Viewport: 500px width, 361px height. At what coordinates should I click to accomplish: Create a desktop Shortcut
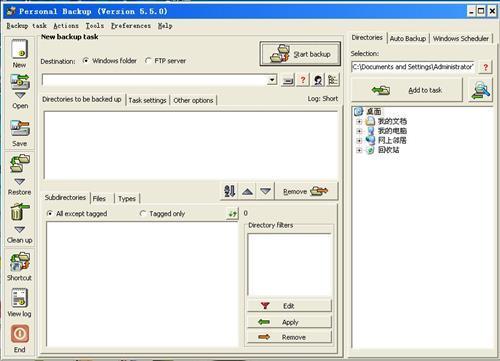[x=20, y=261]
